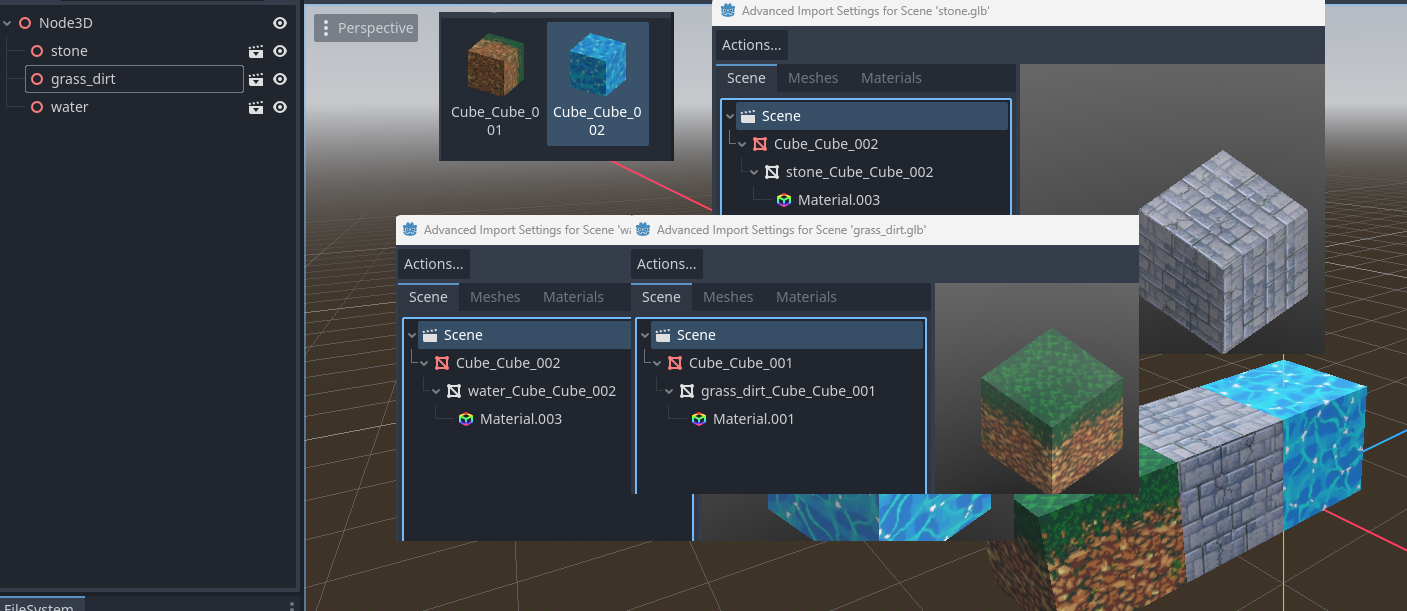Image resolution: width=1407 pixels, height=611 pixels.
Task: Hide the stone node in scene tree
Action: coord(280,51)
